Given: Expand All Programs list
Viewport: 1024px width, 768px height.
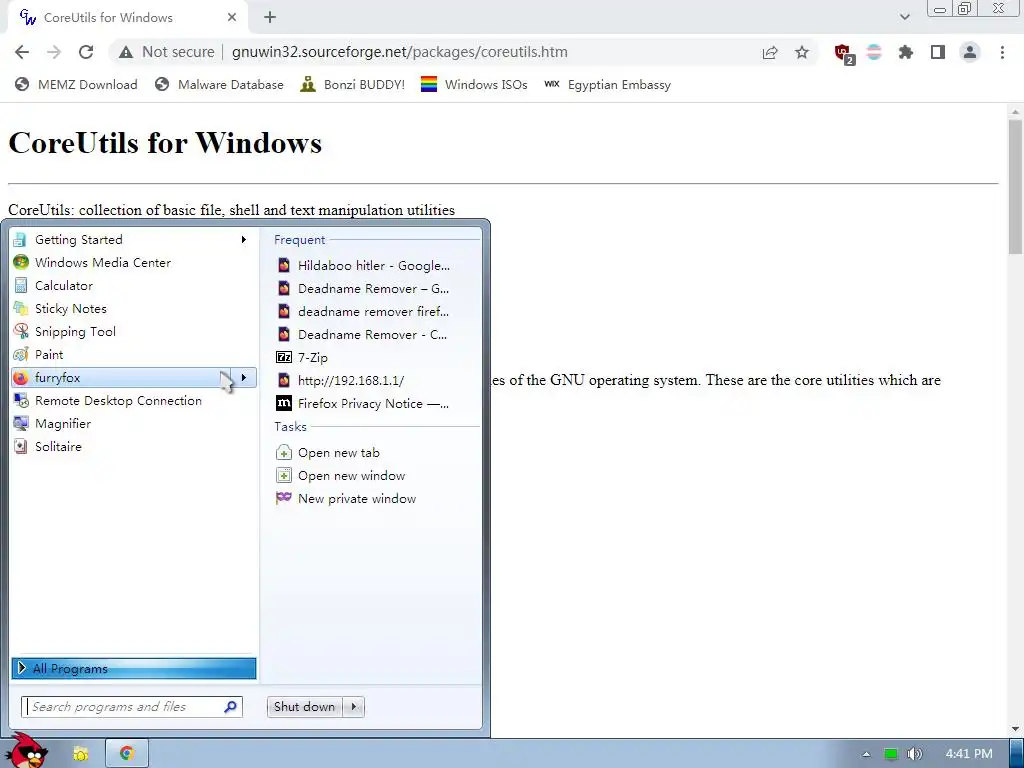Looking at the screenshot, I should (x=134, y=669).
